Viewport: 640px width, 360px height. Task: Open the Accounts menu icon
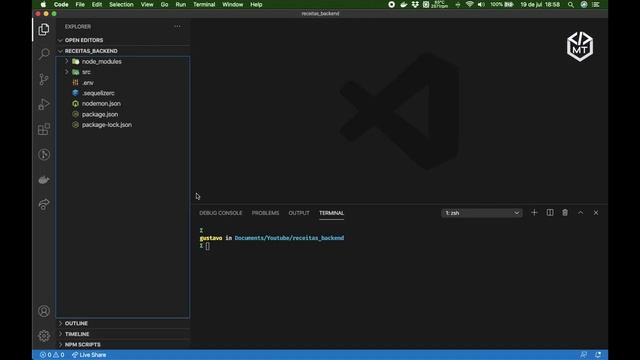tap(44, 311)
